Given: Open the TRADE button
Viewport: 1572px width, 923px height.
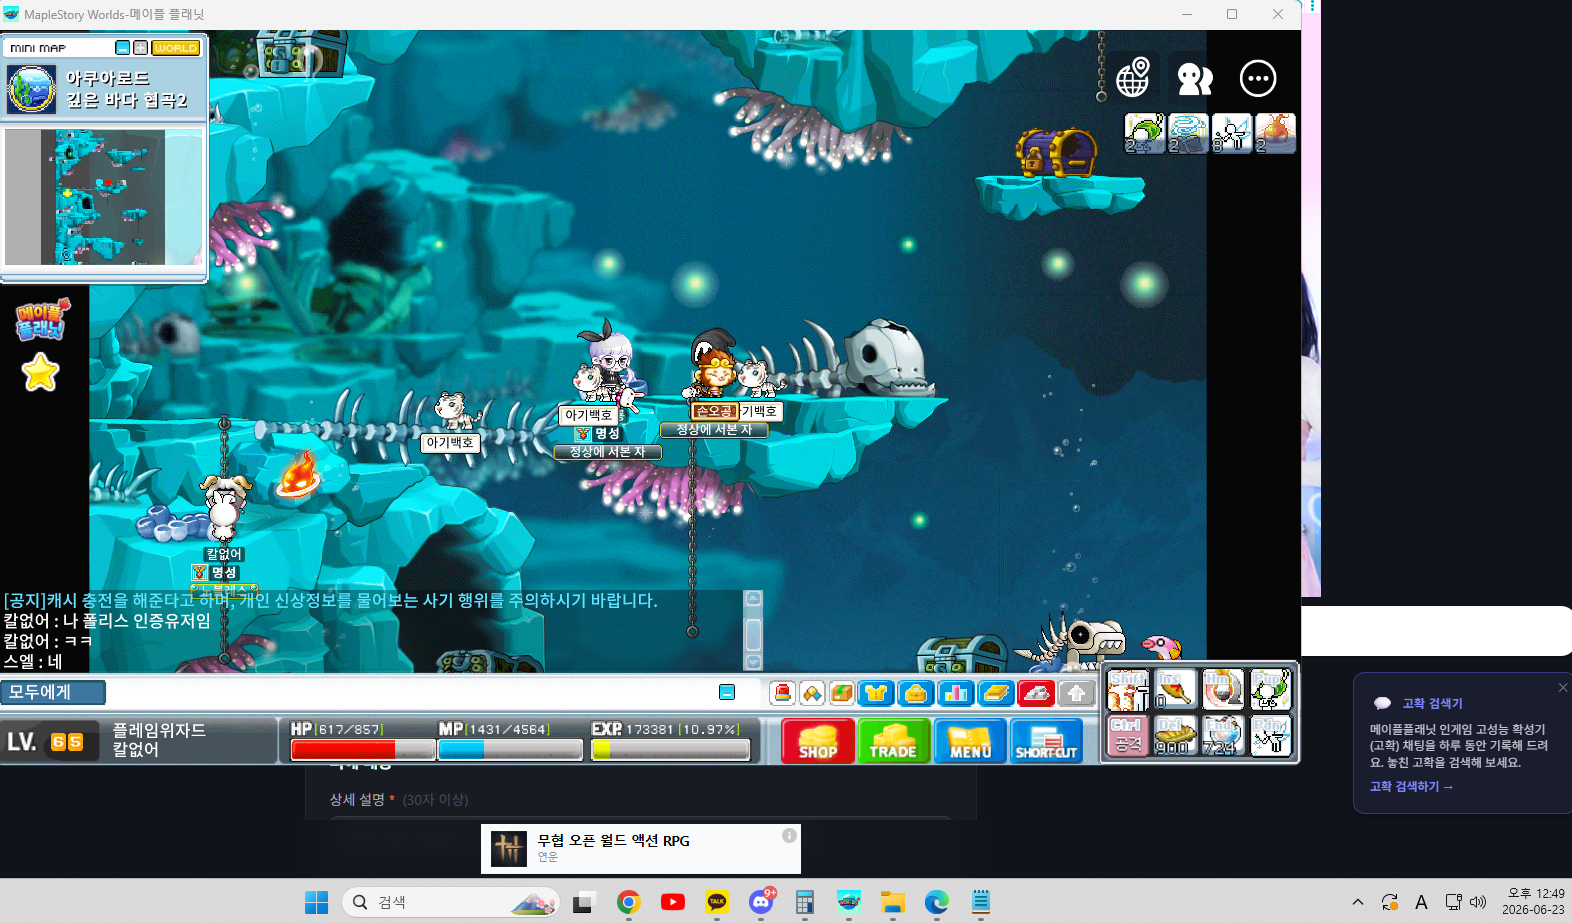Looking at the screenshot, I should click(x=894, y=741).
